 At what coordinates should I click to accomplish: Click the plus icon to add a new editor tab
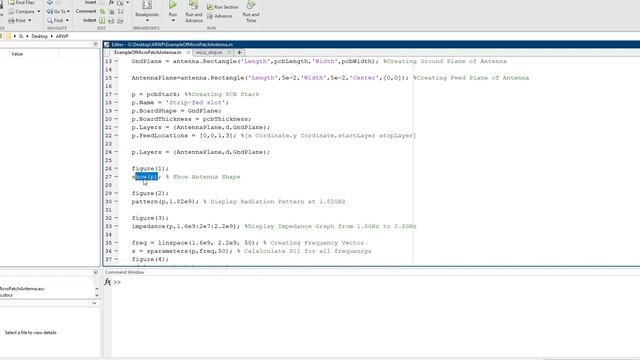pyautogui.click(x=240, y=53)
